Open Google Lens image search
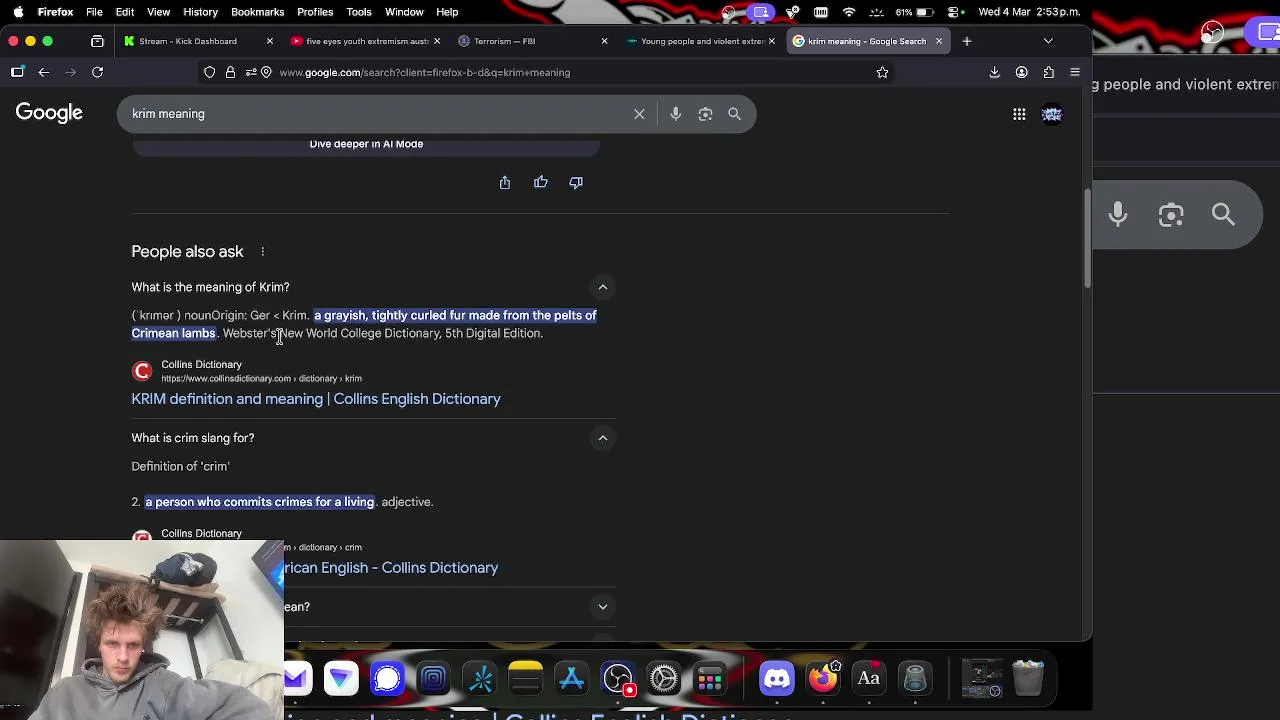The height and width of the screenshot is (720, 1280). click(705, 114)
